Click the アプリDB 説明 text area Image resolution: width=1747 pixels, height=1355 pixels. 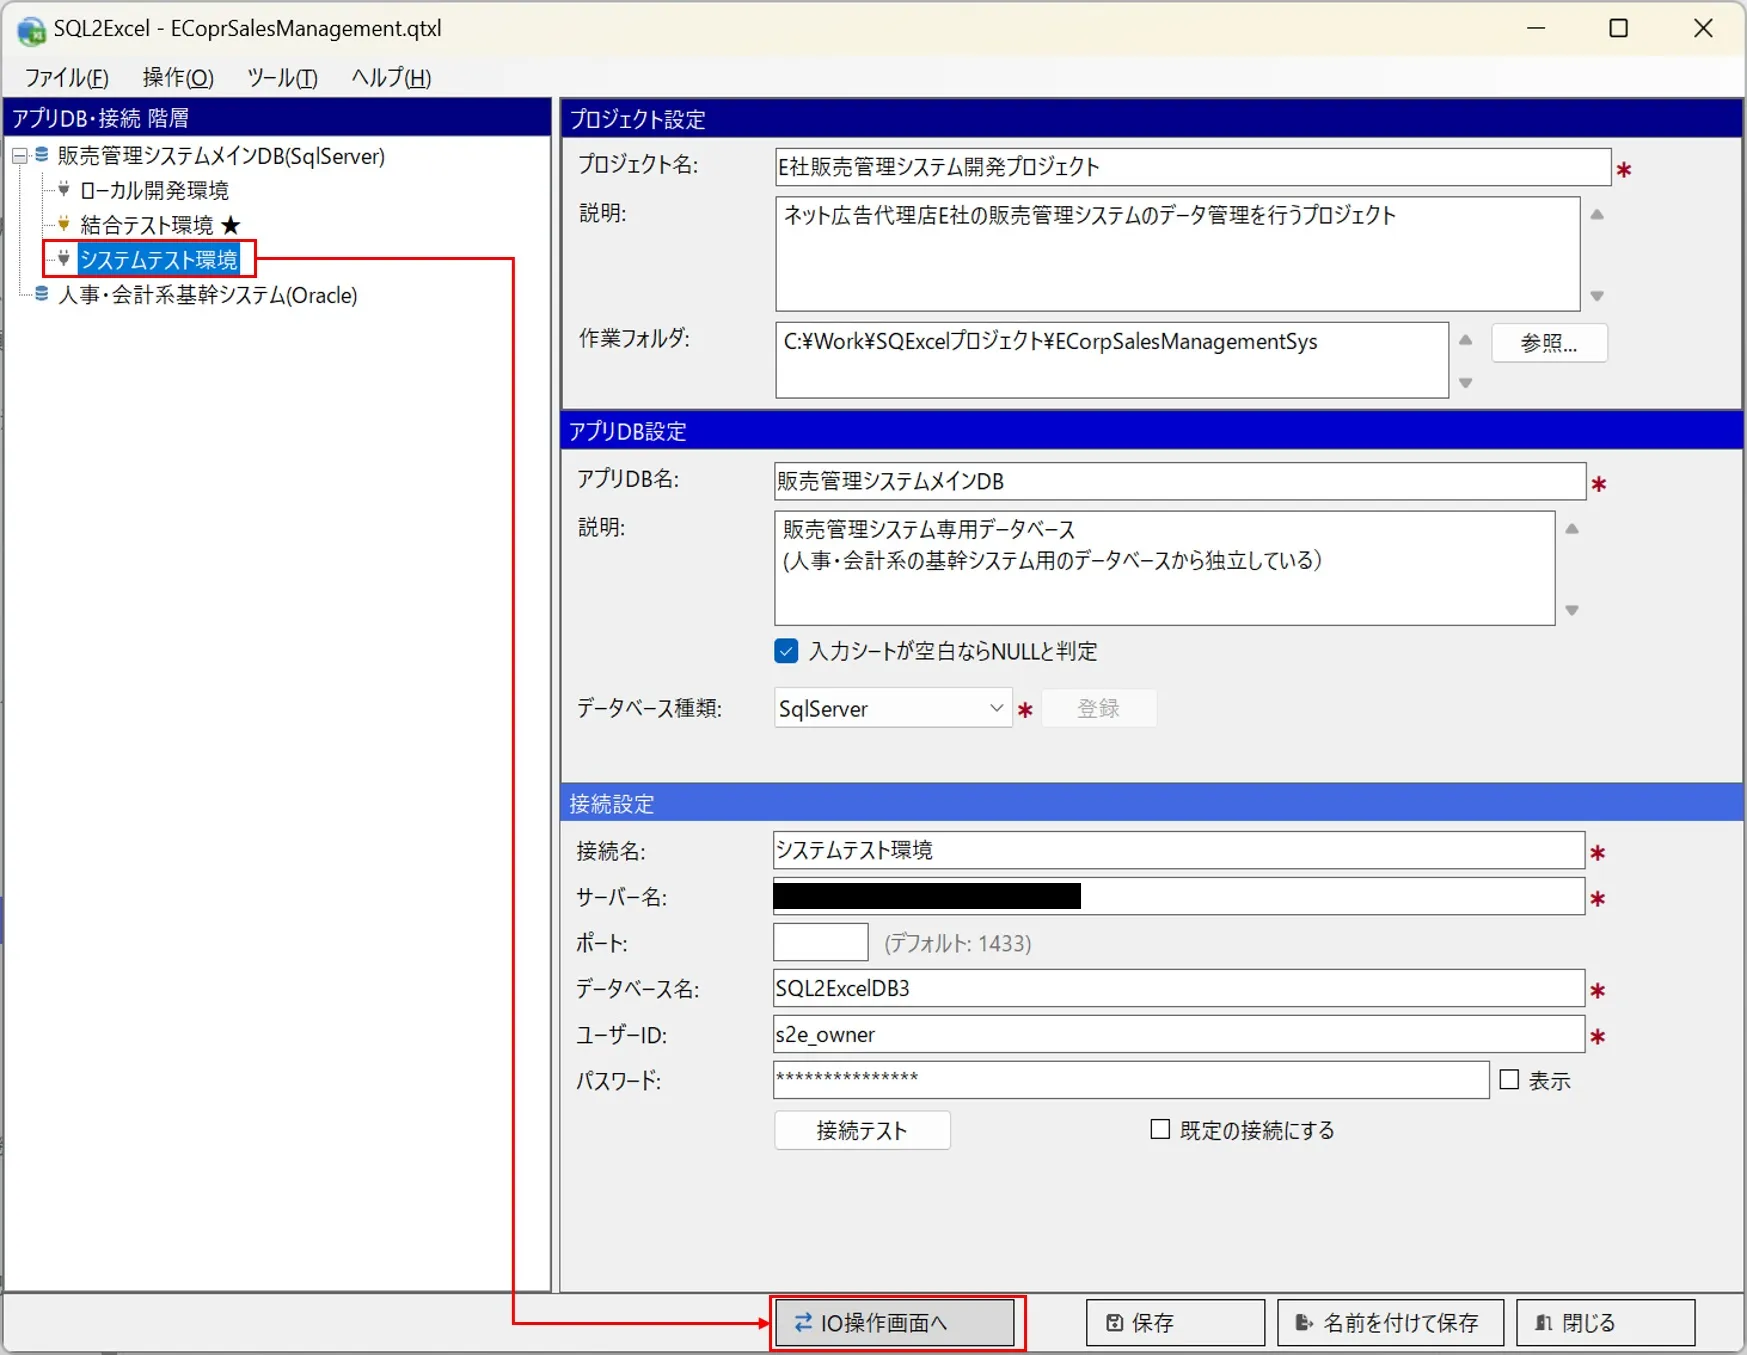[1164, 568]
